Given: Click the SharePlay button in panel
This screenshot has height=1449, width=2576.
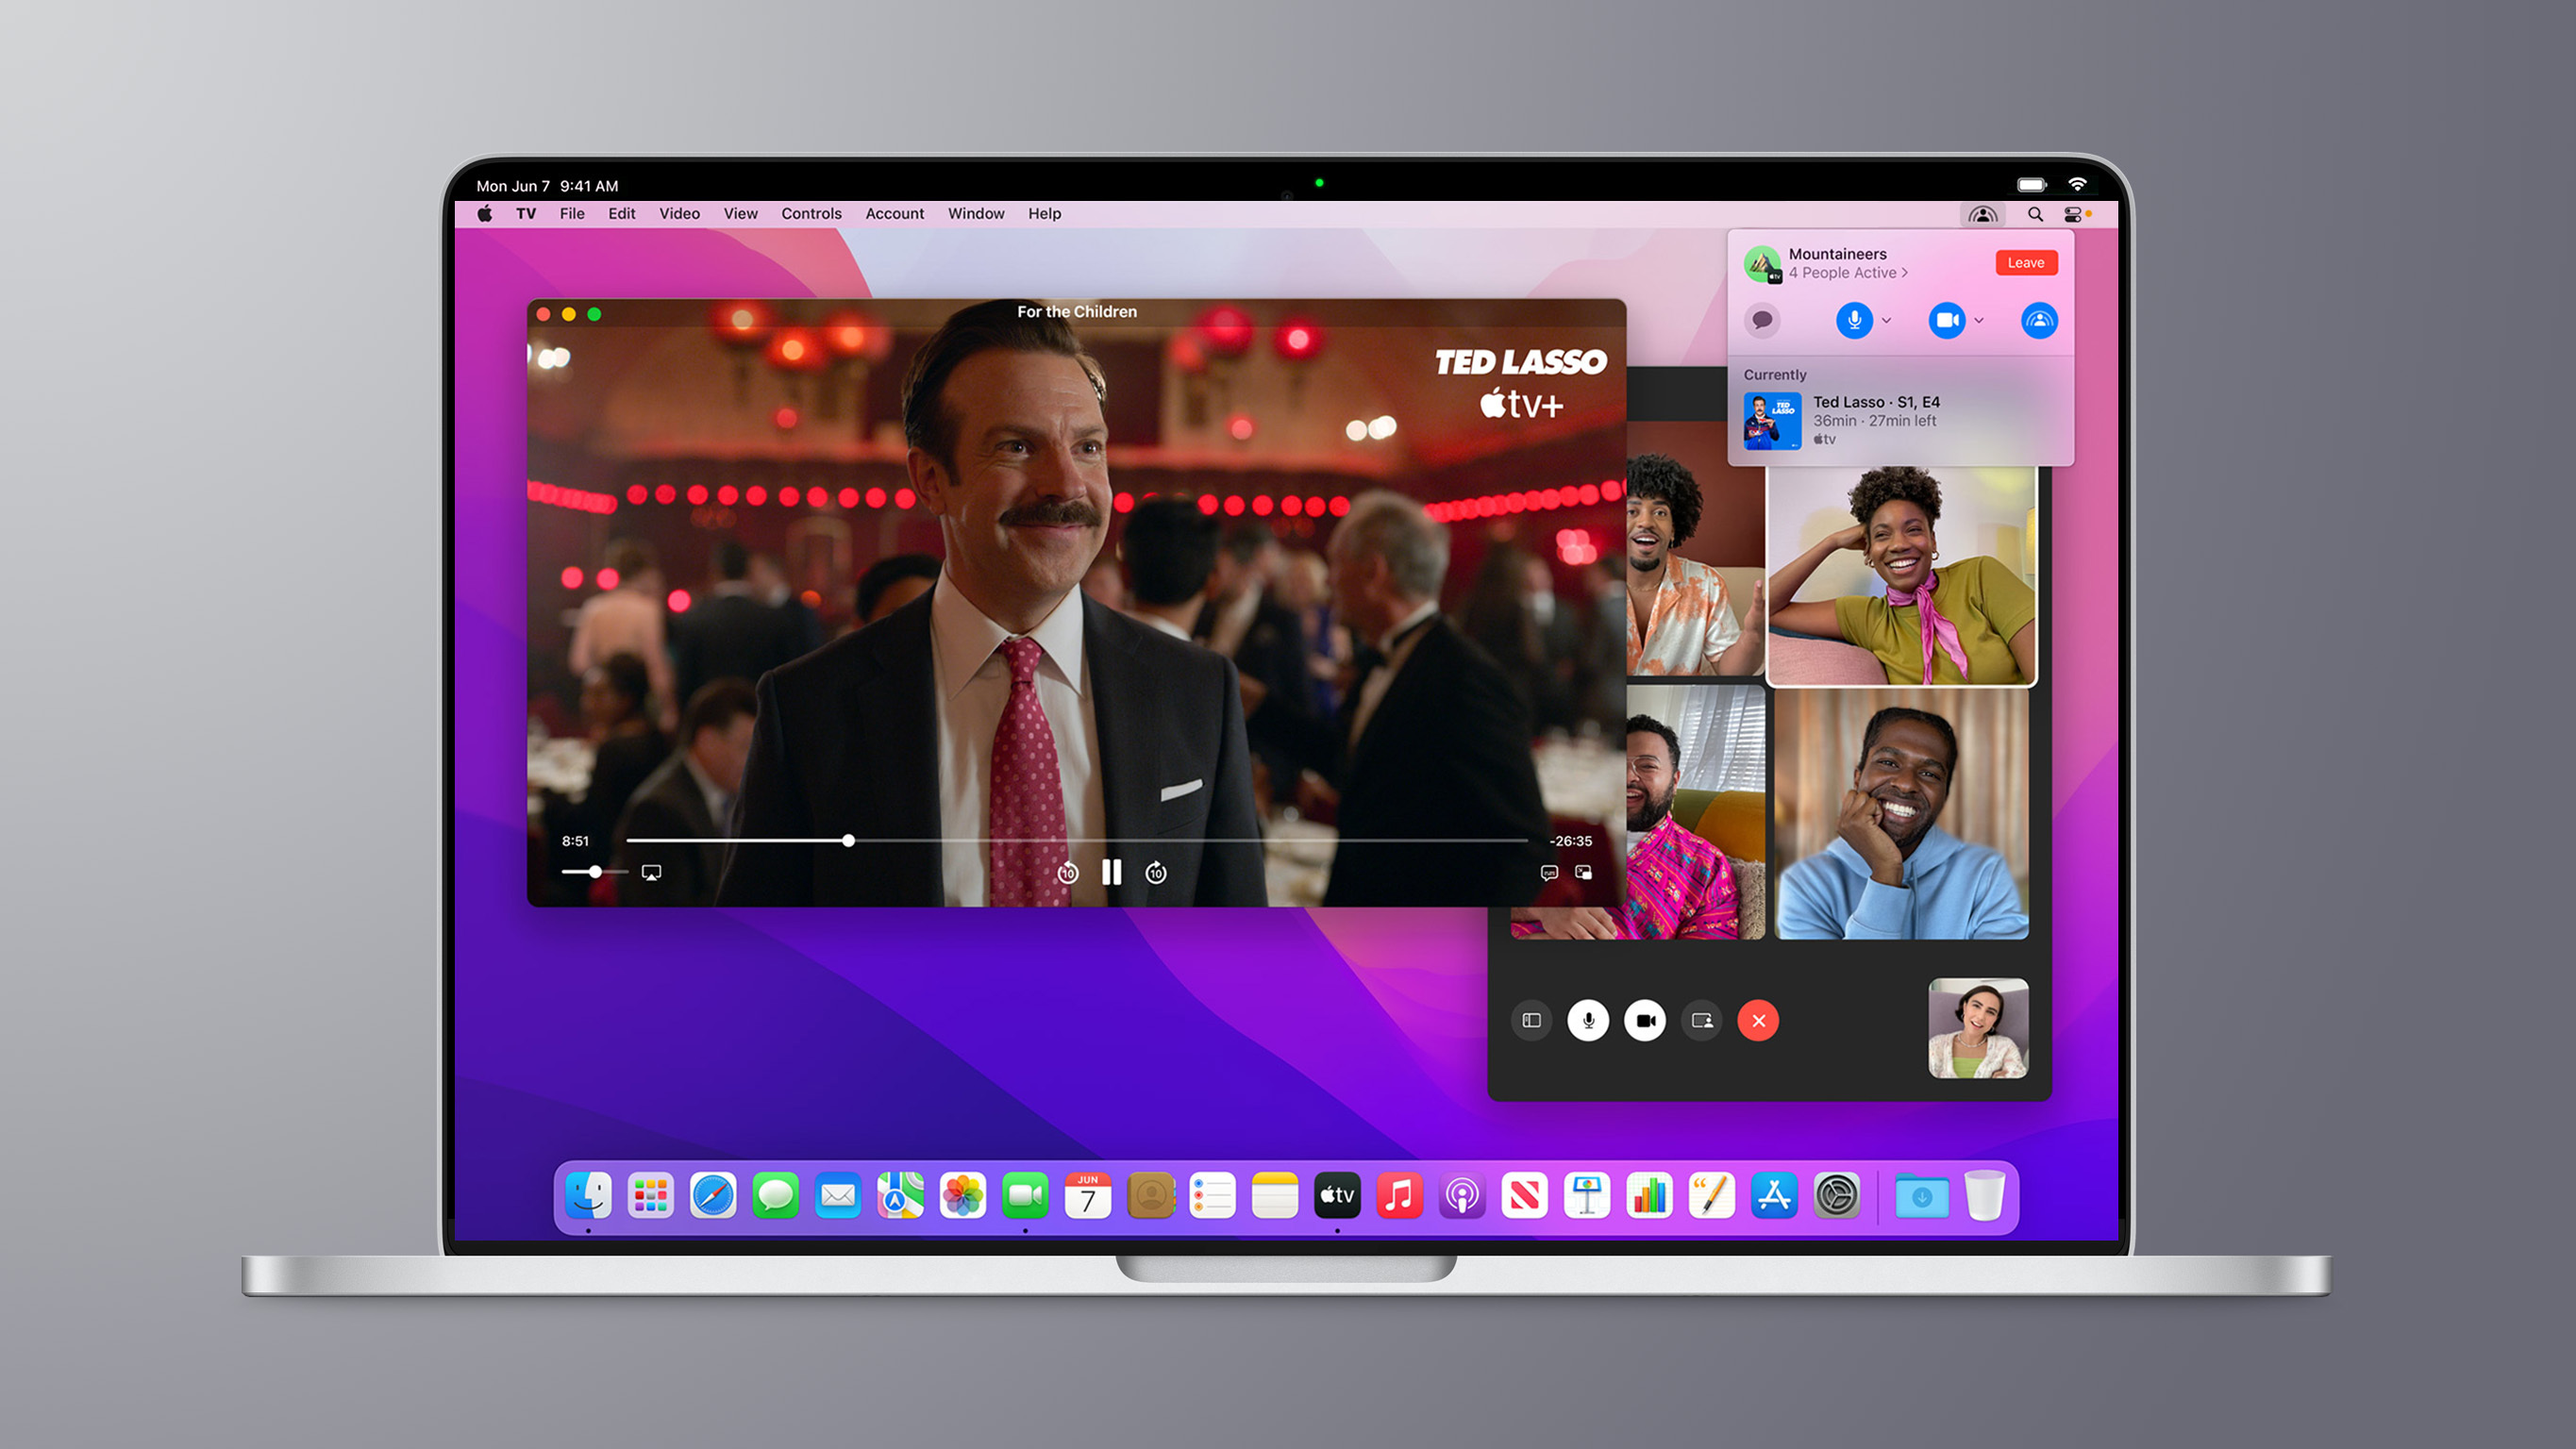Looking at the screenshot, I should [2039, 320].
